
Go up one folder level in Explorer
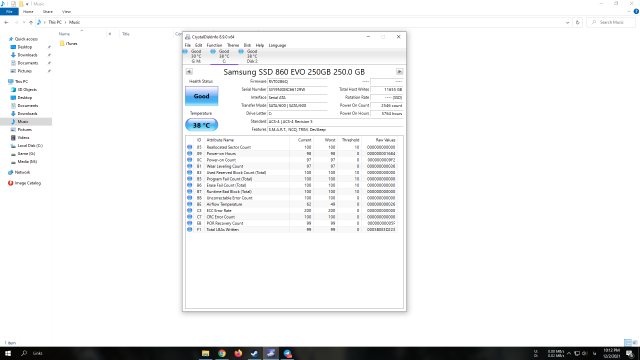pyautogui.click(x=31, y=22)
